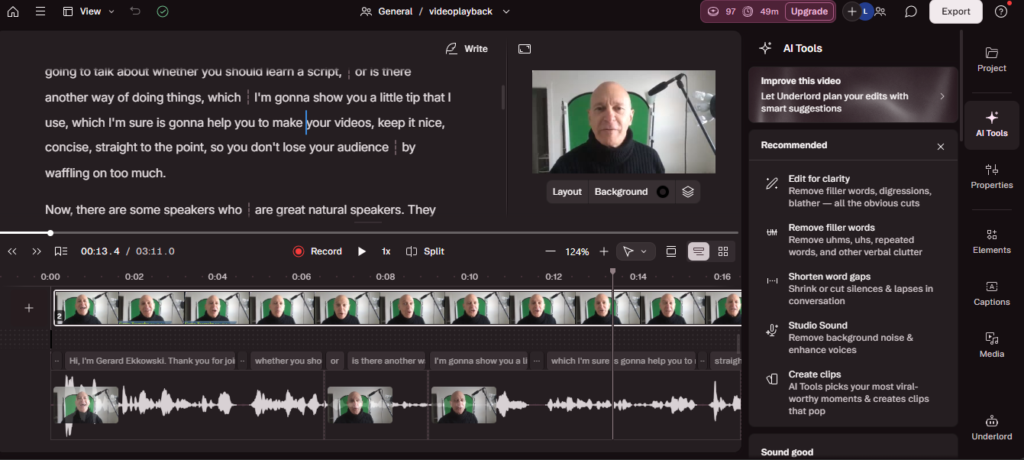Zoom out the timeline with minus
1024x460 pixels.
point(550,252)
